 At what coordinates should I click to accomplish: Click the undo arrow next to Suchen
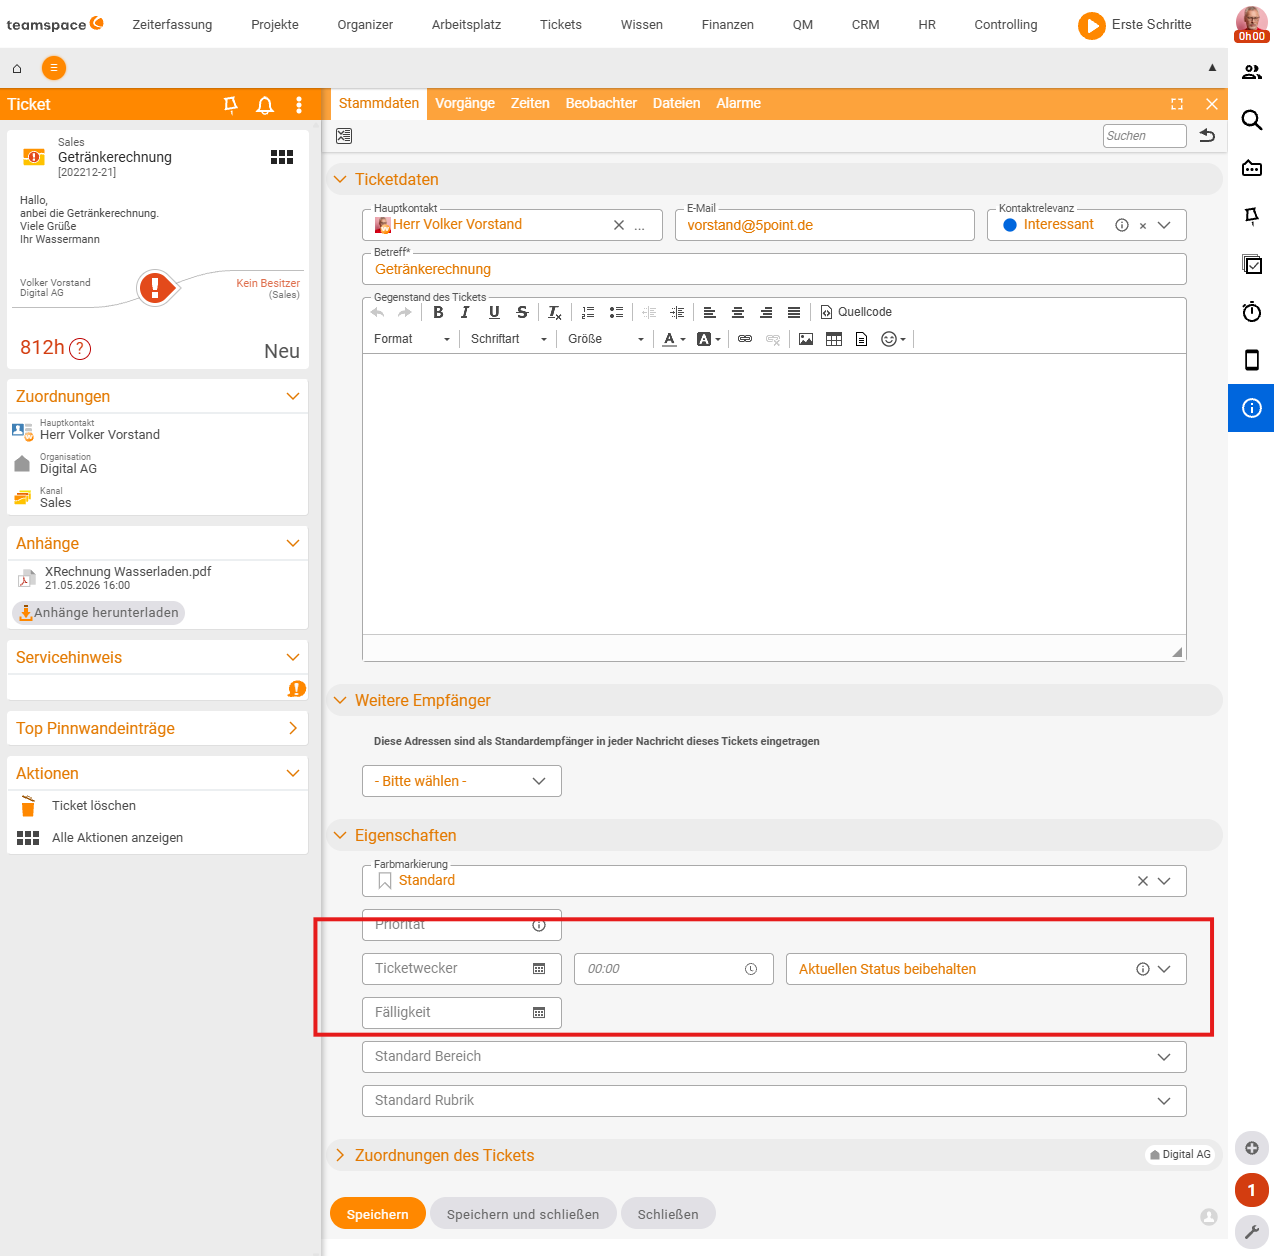coord(1207,135)
